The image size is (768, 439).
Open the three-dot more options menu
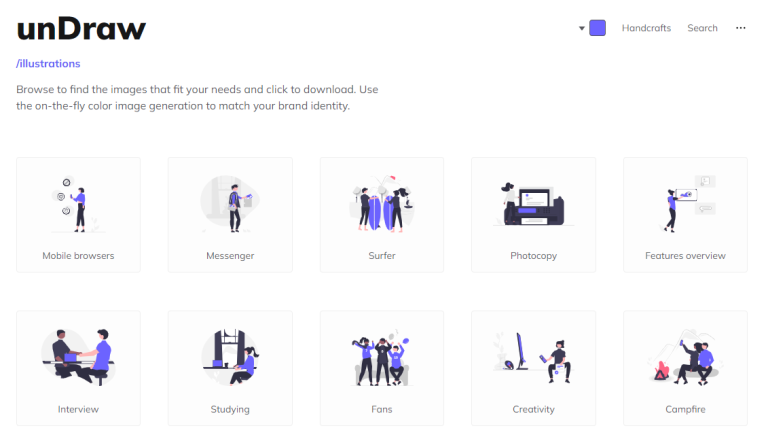click(741, 28)
